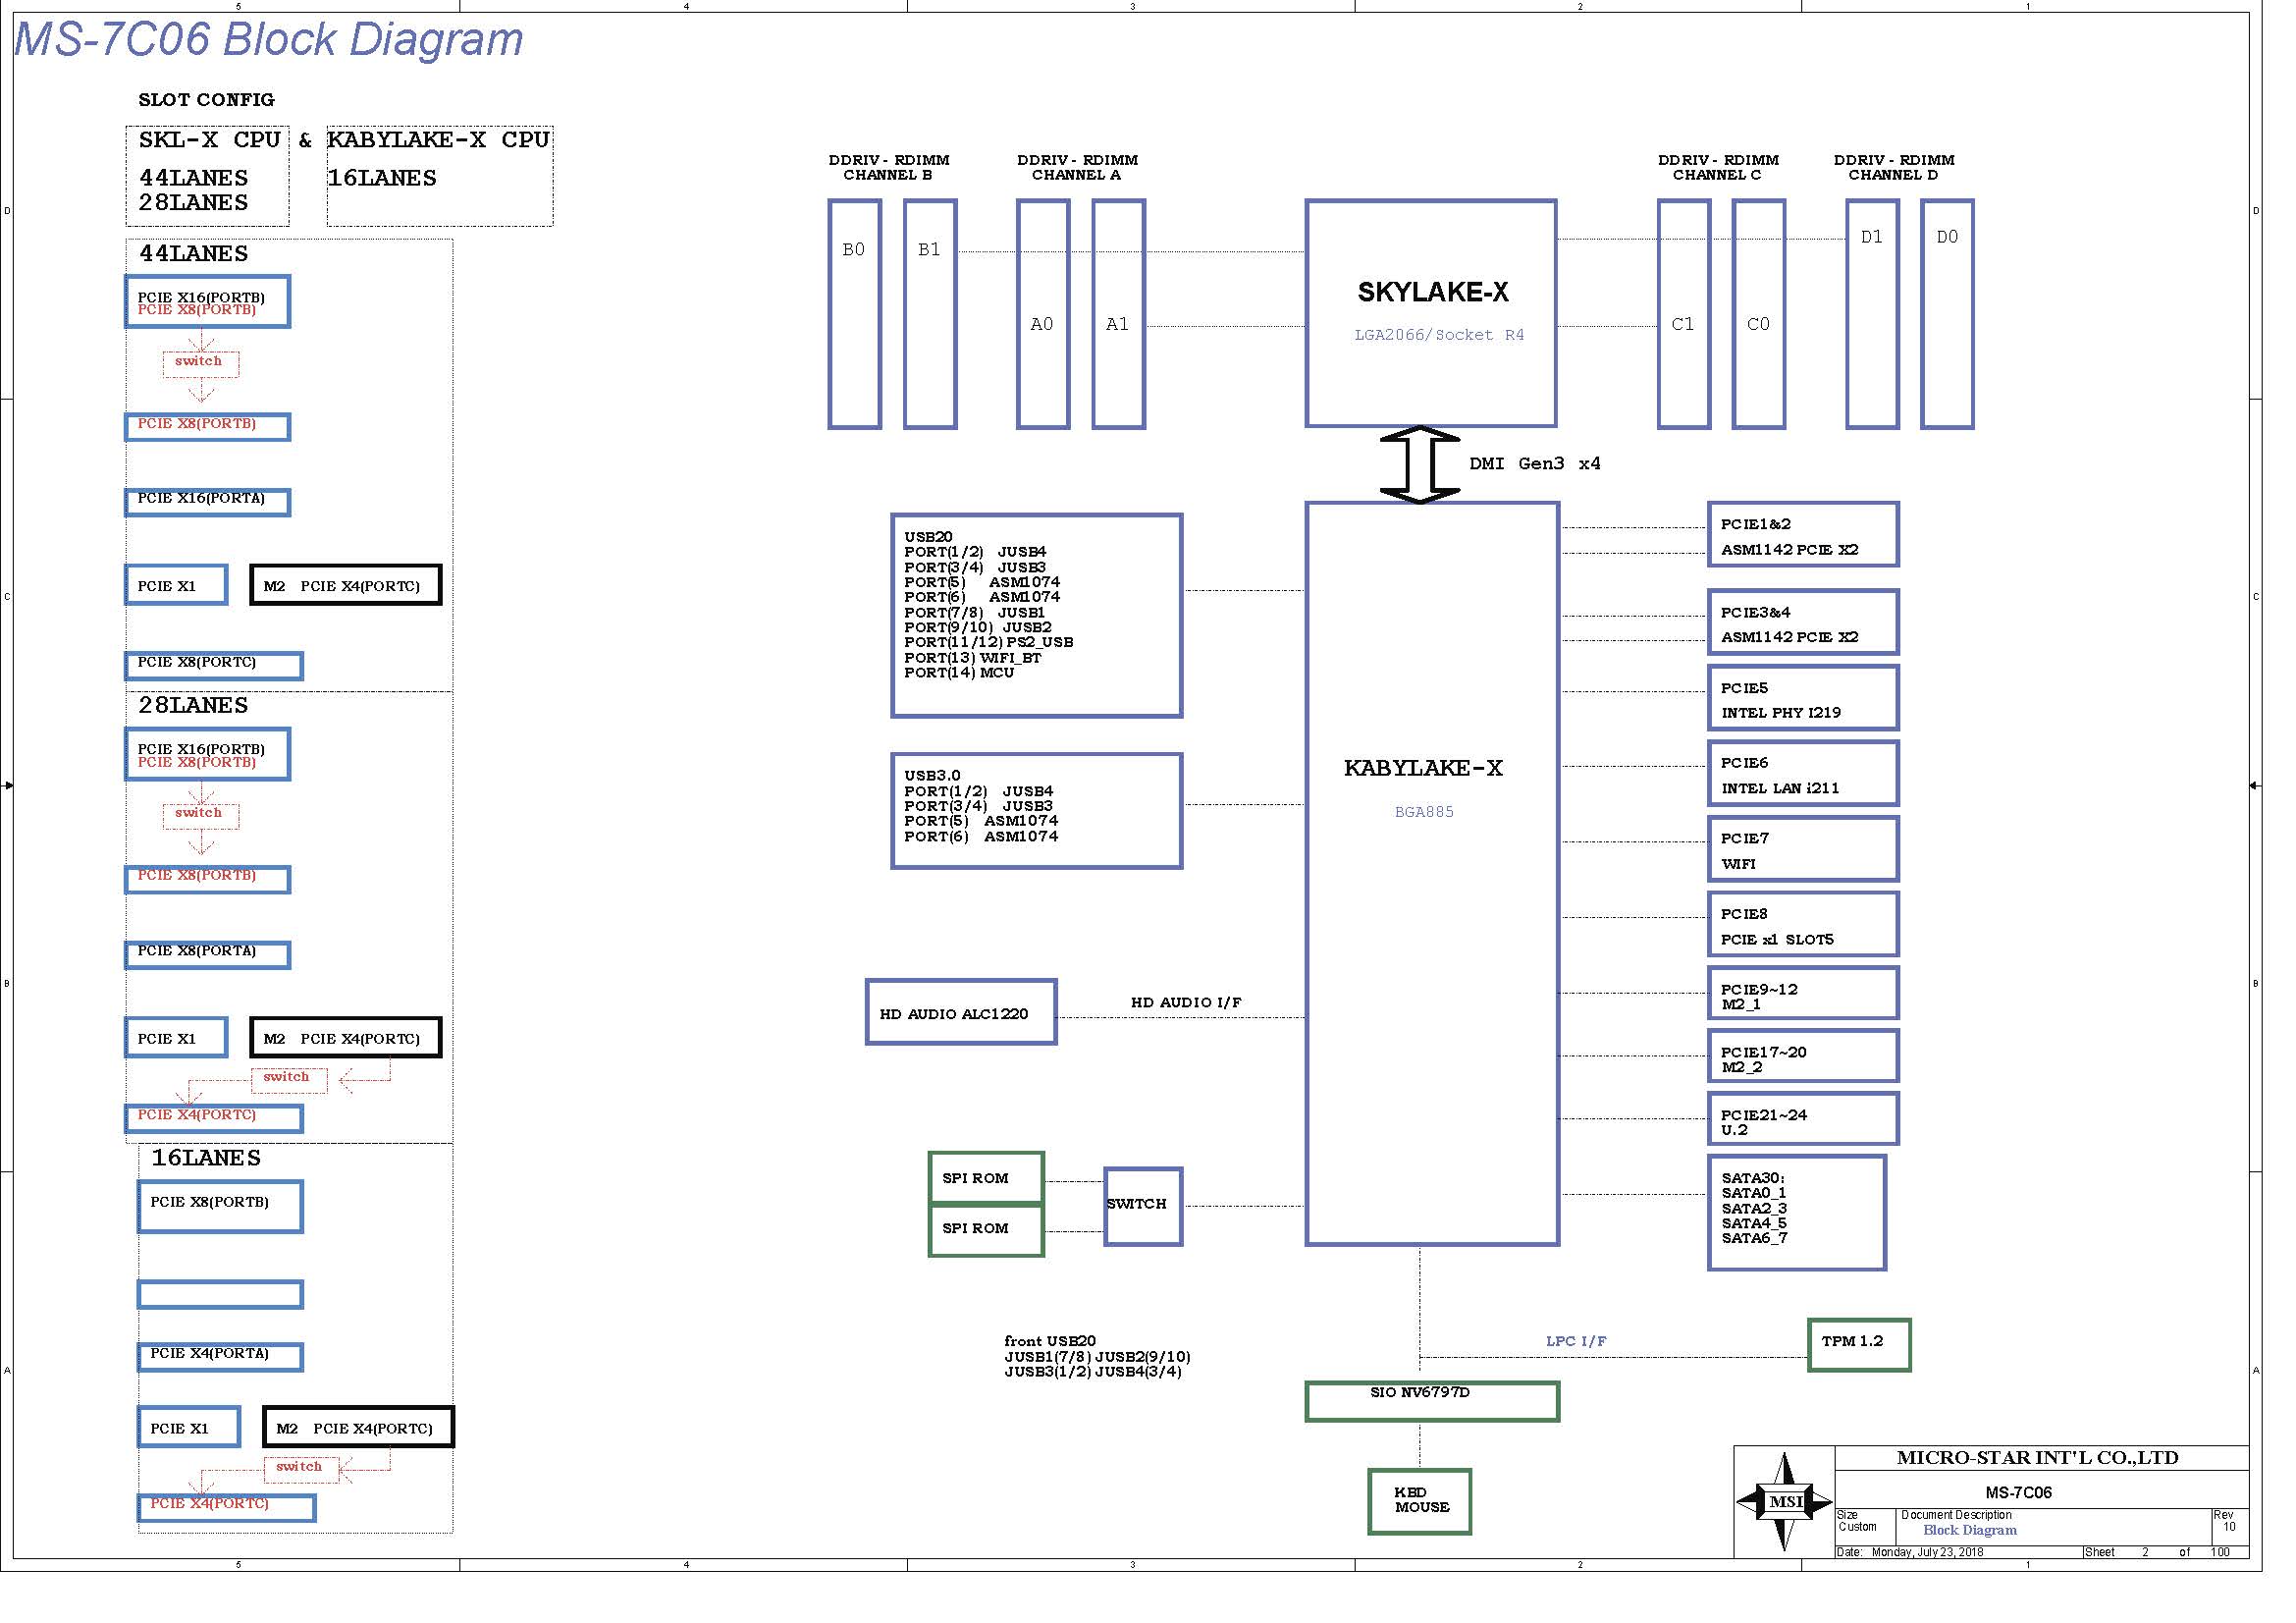This screenshot has width=2296, height=1623.
Task: Click the C1 DIMM slot
Action: [x=1684, y=314]
